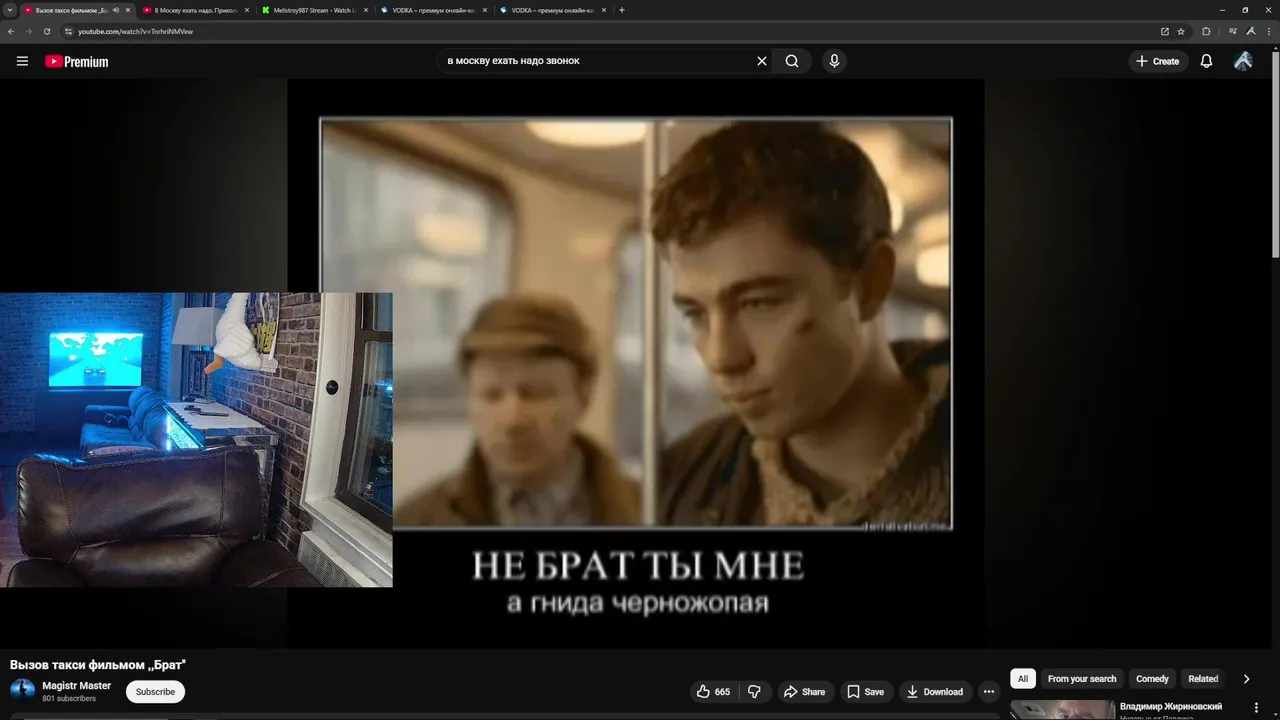The image size is (1280, 720).
Task: Select the All filter chip
Action: tap(1023, 679)
